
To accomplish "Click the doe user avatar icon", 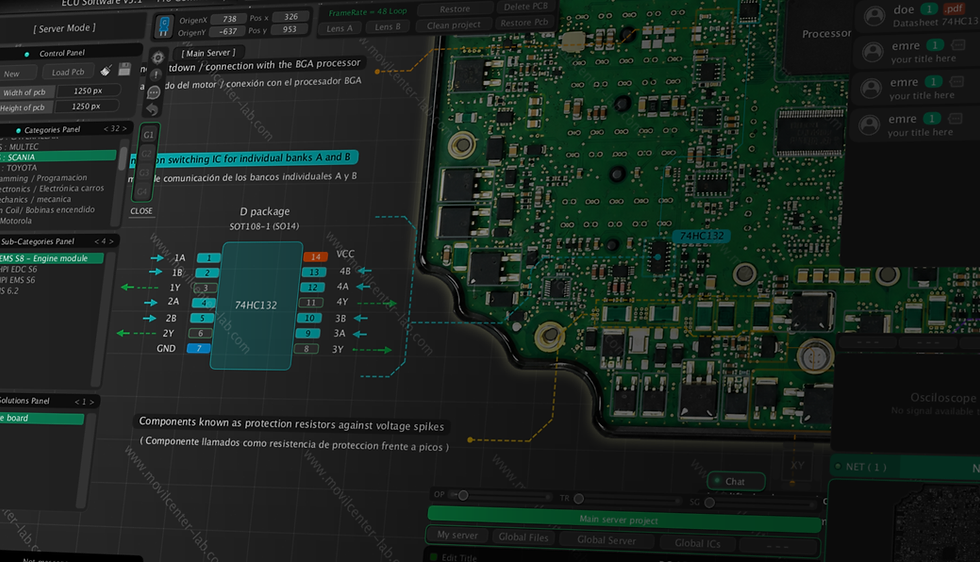I will click(x=874, y=15).
